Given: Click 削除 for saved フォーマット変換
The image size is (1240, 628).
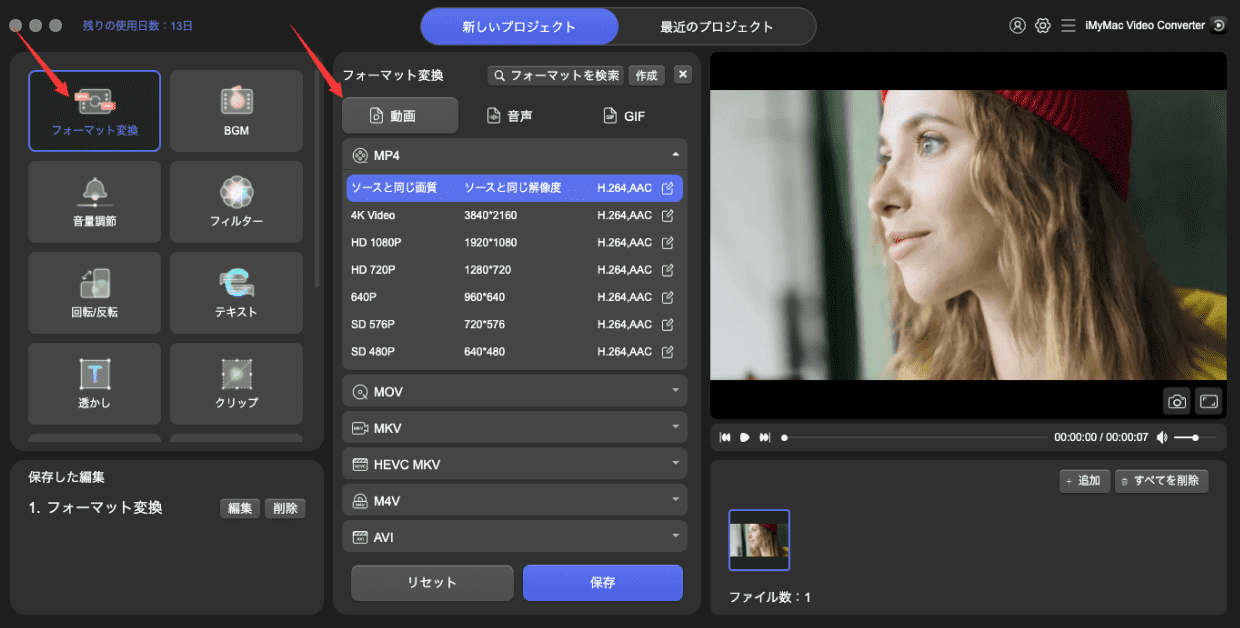Looking at the screenshot, I should click(285, 508).
